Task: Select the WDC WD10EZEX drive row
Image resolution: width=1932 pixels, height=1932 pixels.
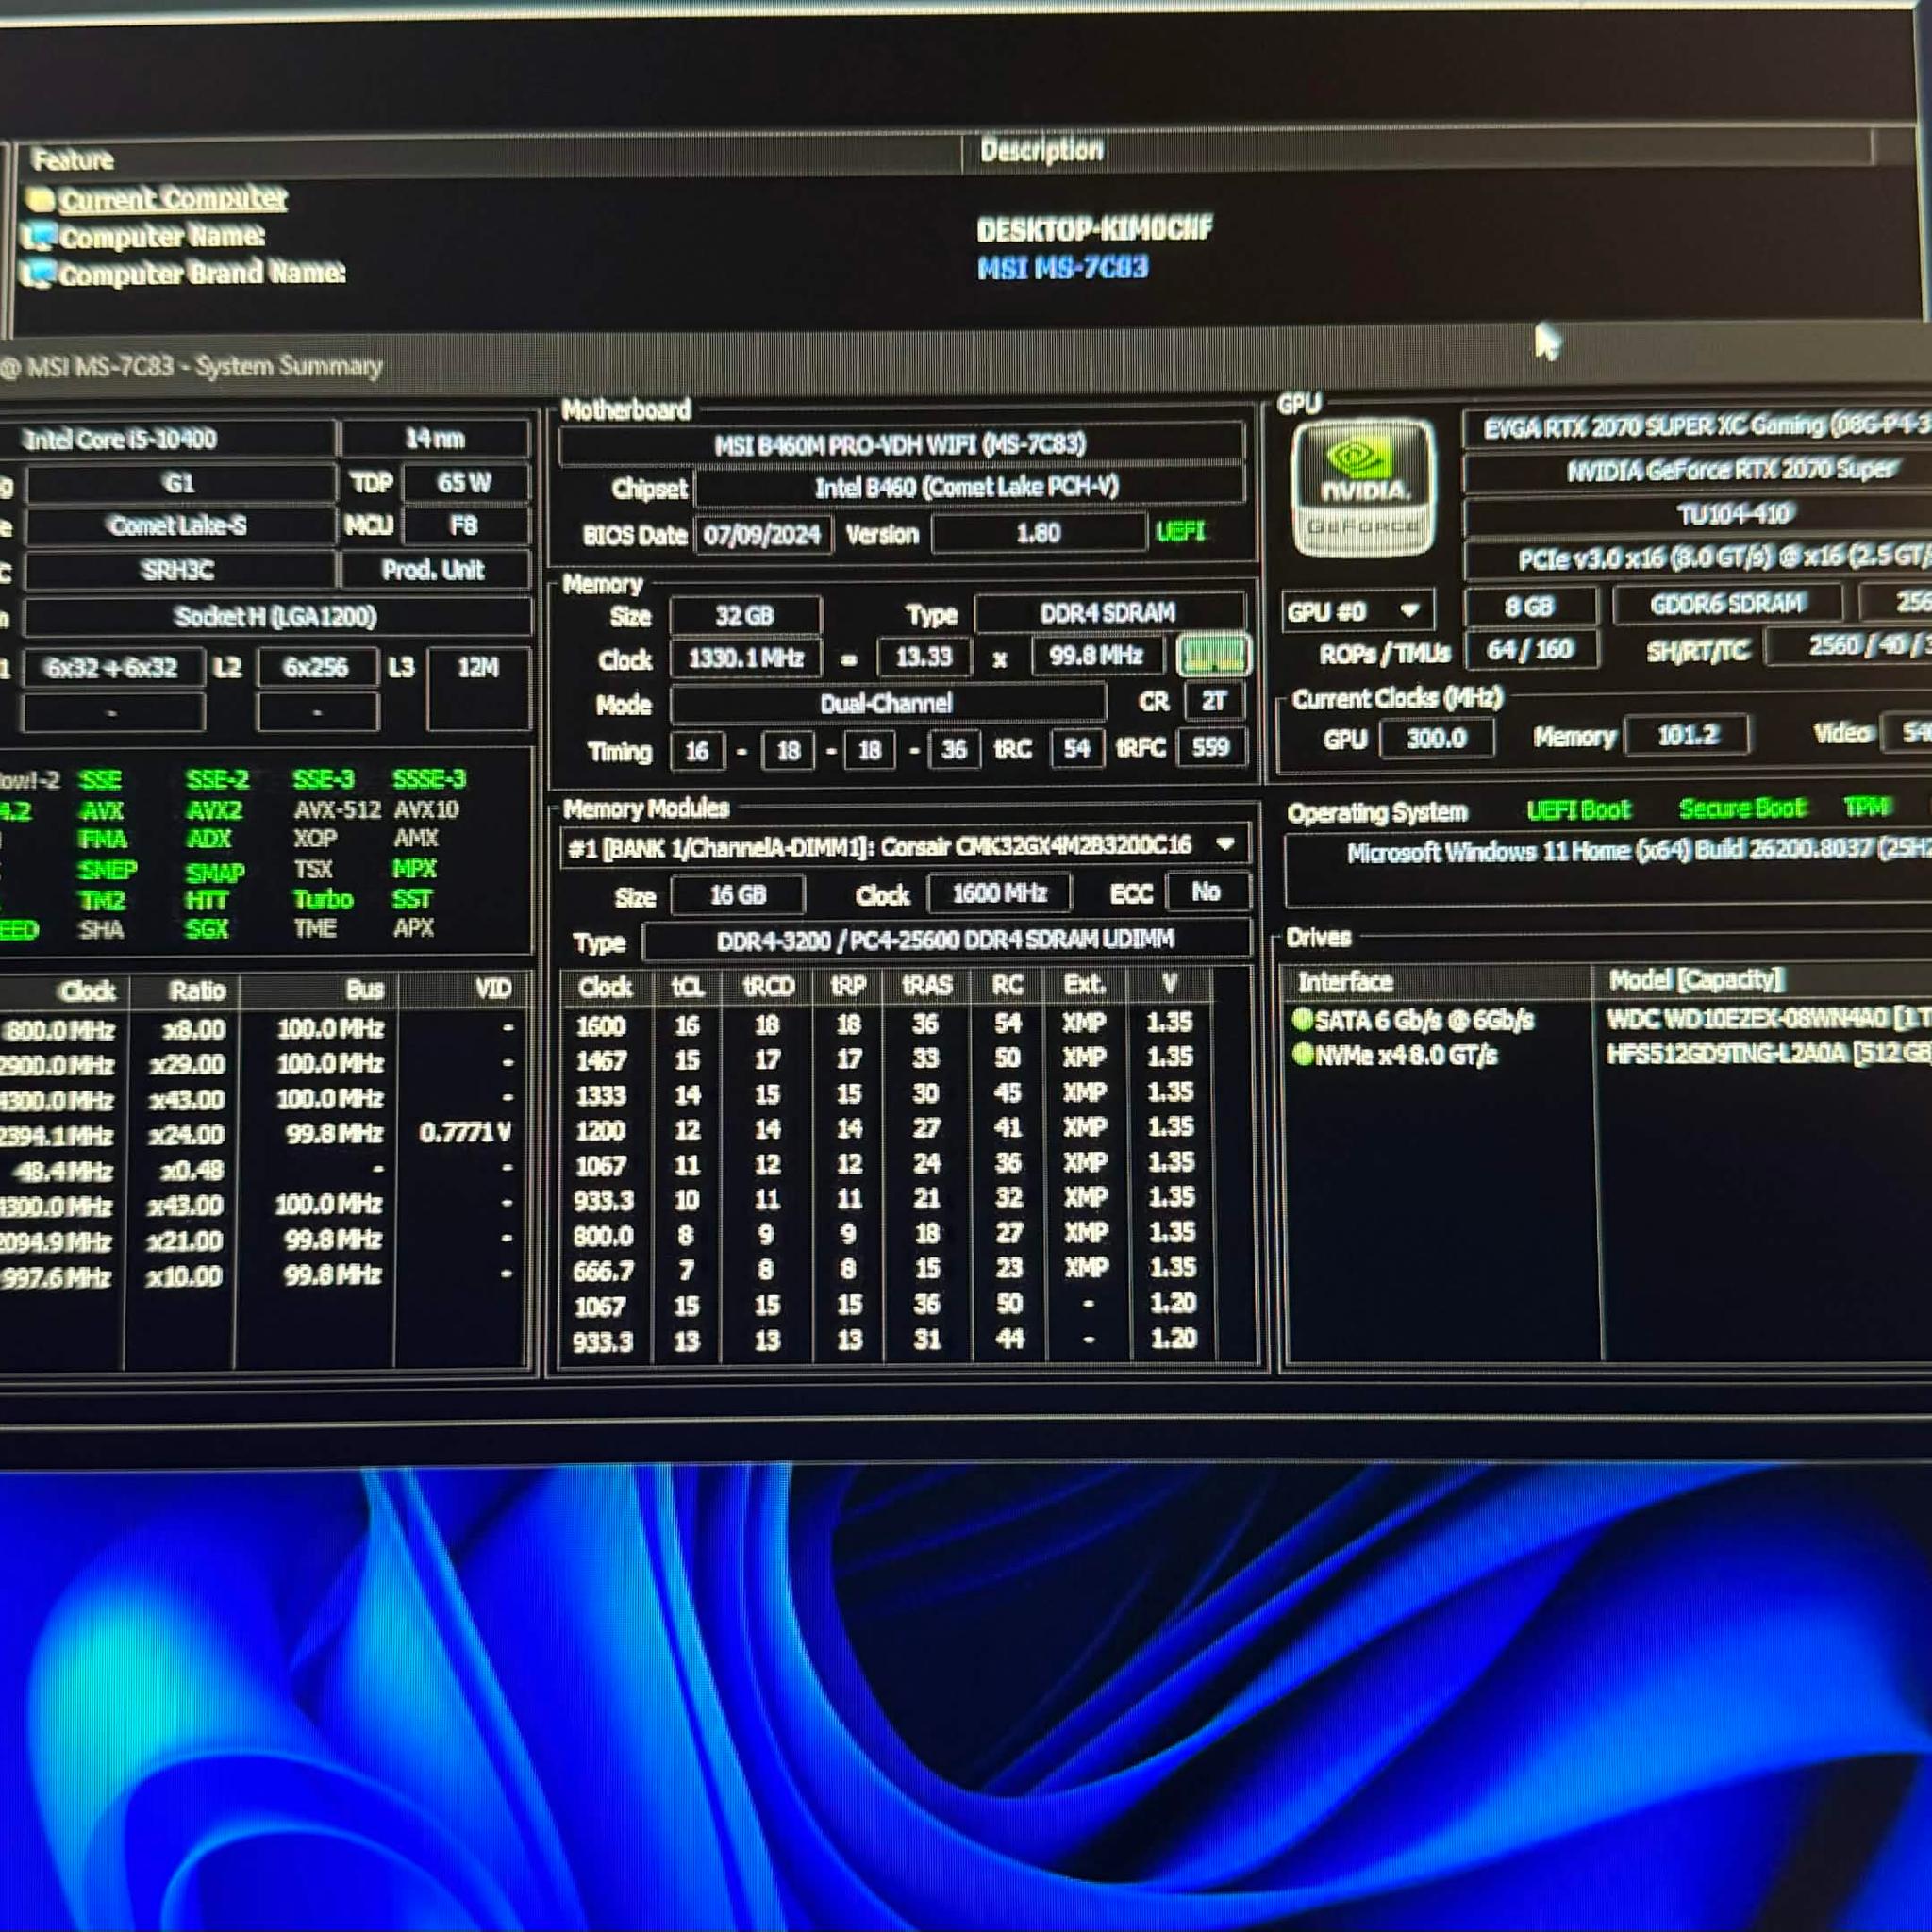Action: point(1610,1019)
